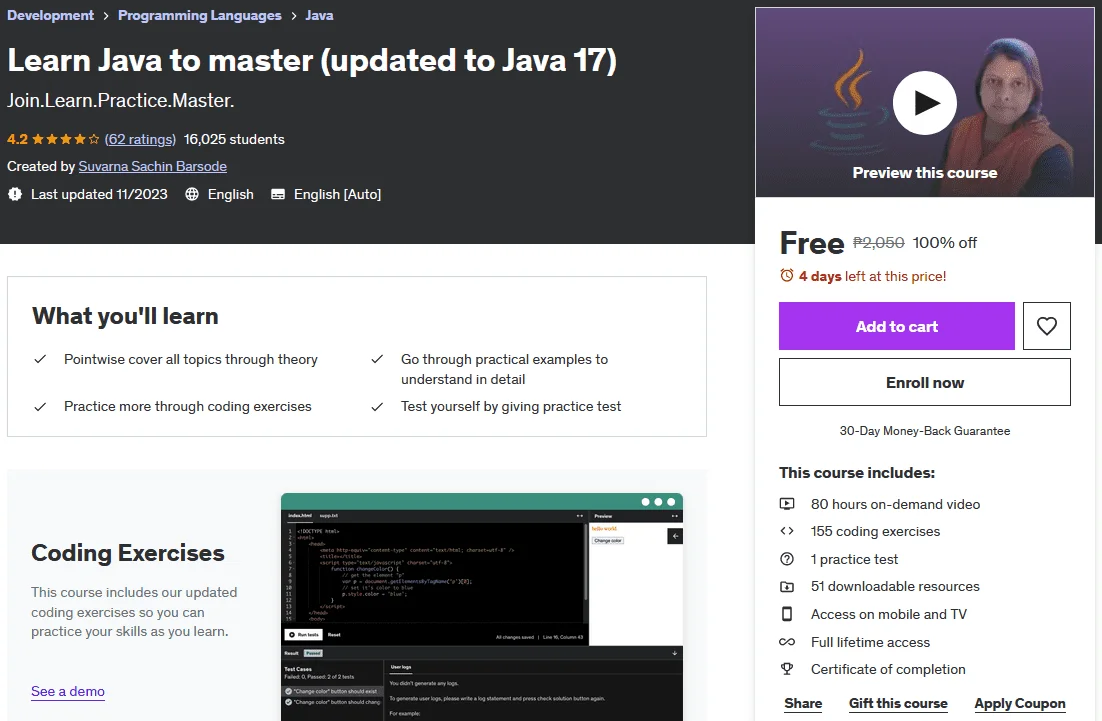
Task: Click the English [Auto] captions text
Action: pos(337,194)
